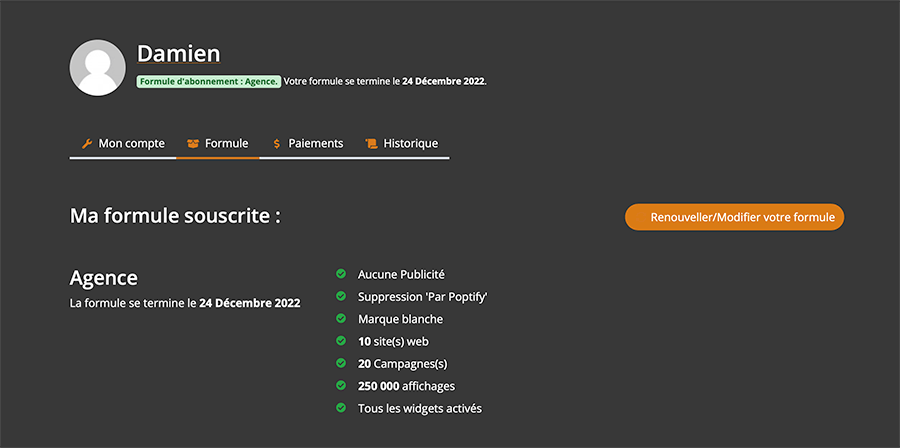Screen dimensions: 900x448
Task: Click the green check next to Marque blanche
Action: pos(340,318)
